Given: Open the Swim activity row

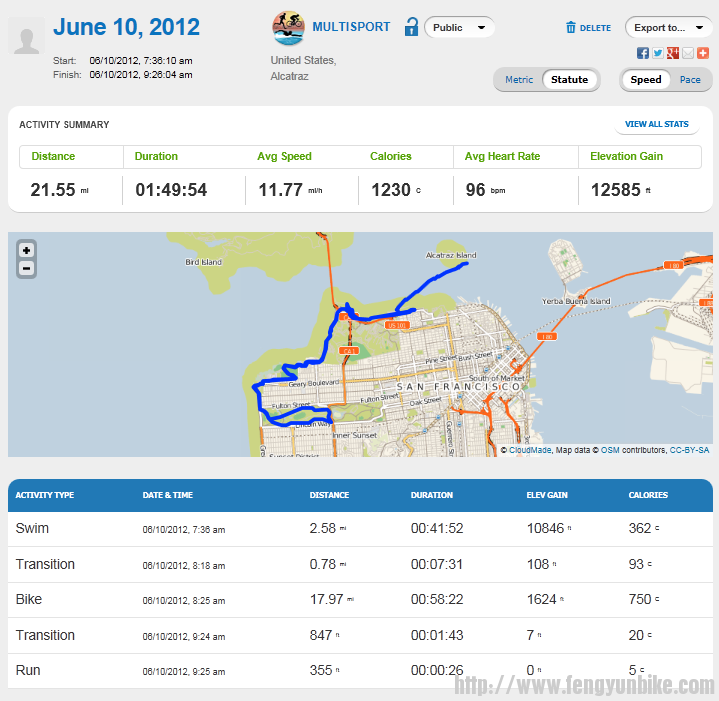Looking at the screenshot, I should [x=31, y=528].
